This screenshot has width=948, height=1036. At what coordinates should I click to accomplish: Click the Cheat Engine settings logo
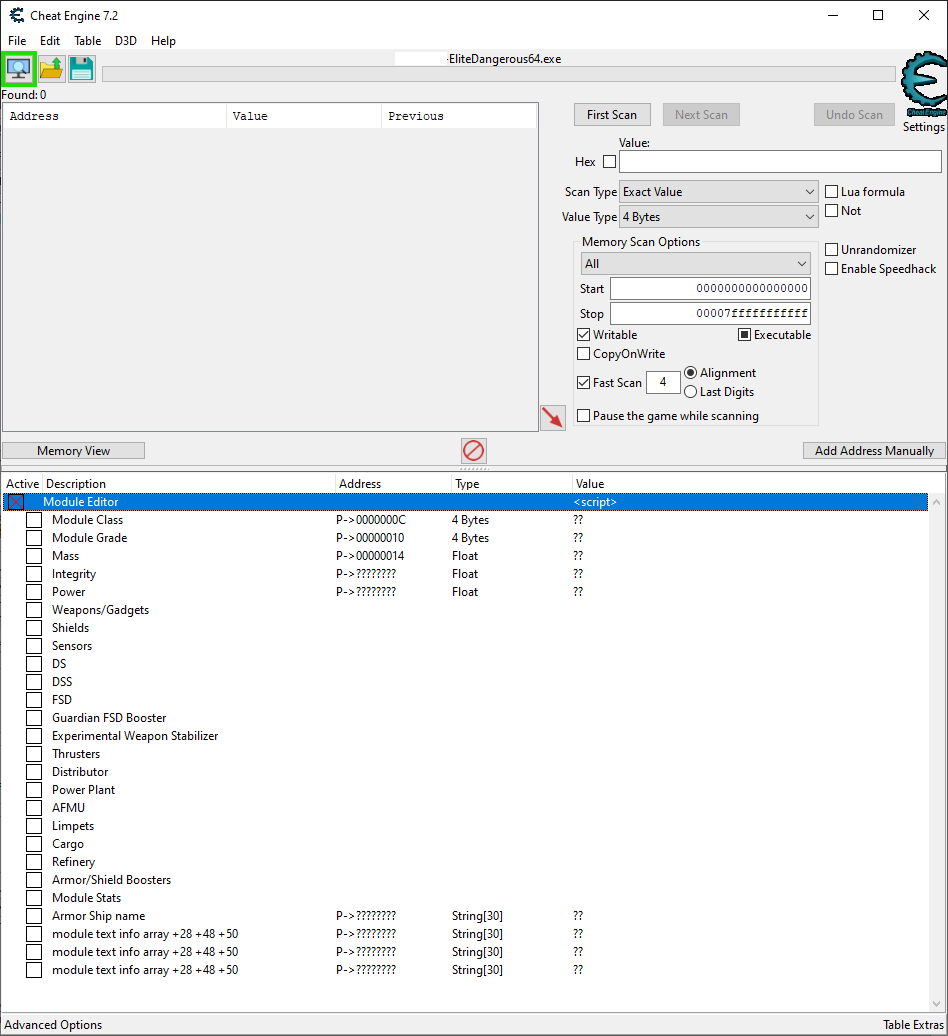[923, 90]
